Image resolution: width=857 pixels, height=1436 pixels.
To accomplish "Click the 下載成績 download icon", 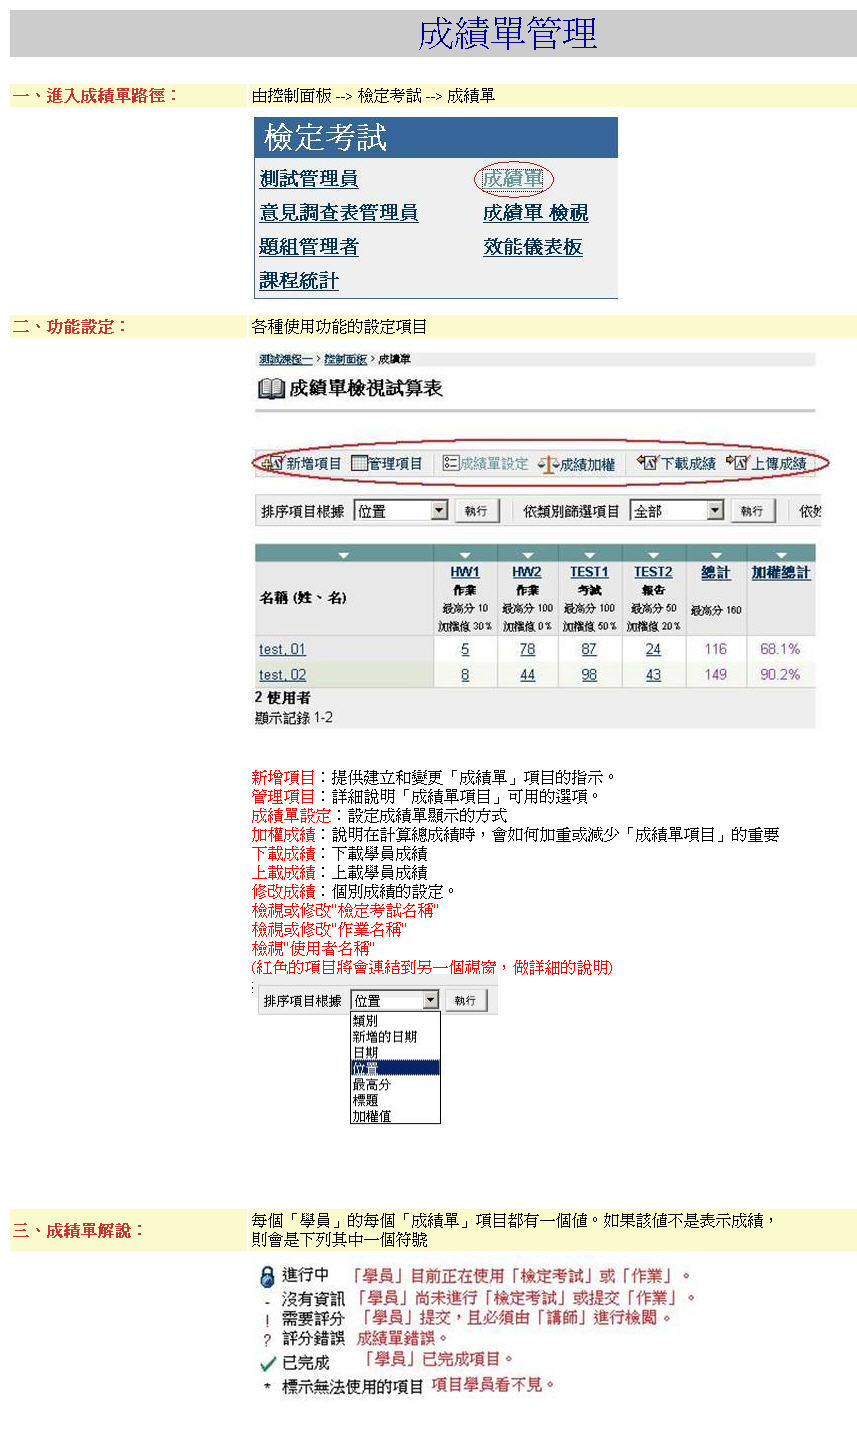I will 648,462.
